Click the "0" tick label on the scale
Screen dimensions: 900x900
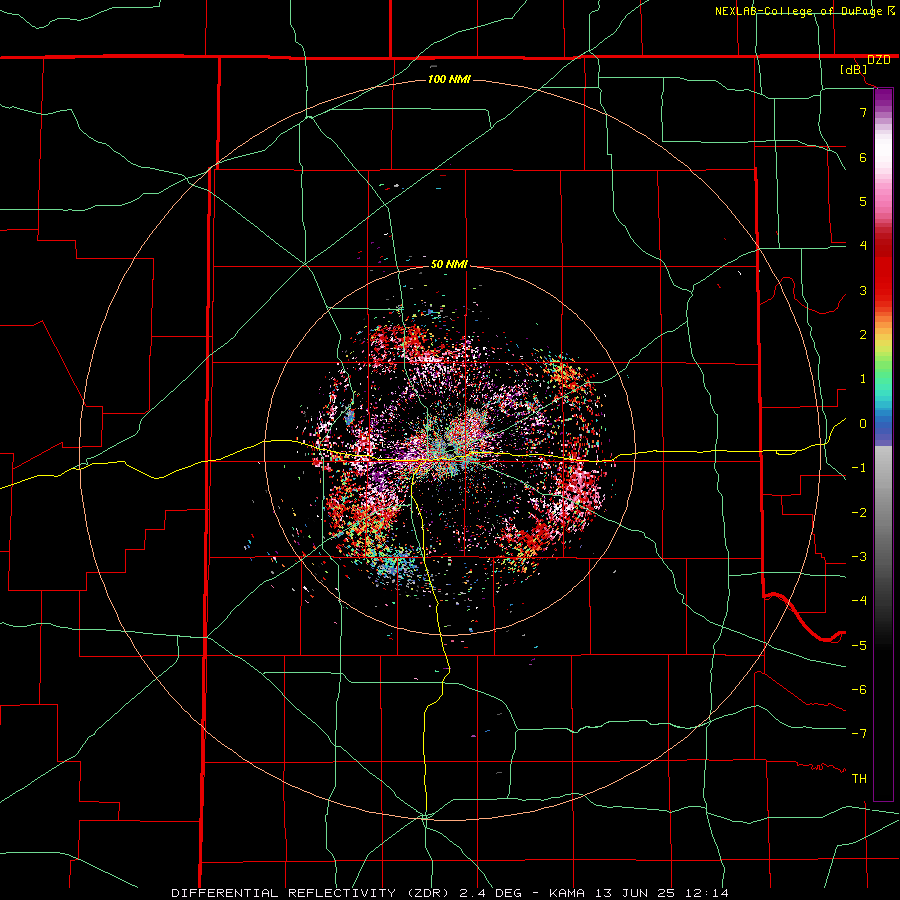click(863, 424)
